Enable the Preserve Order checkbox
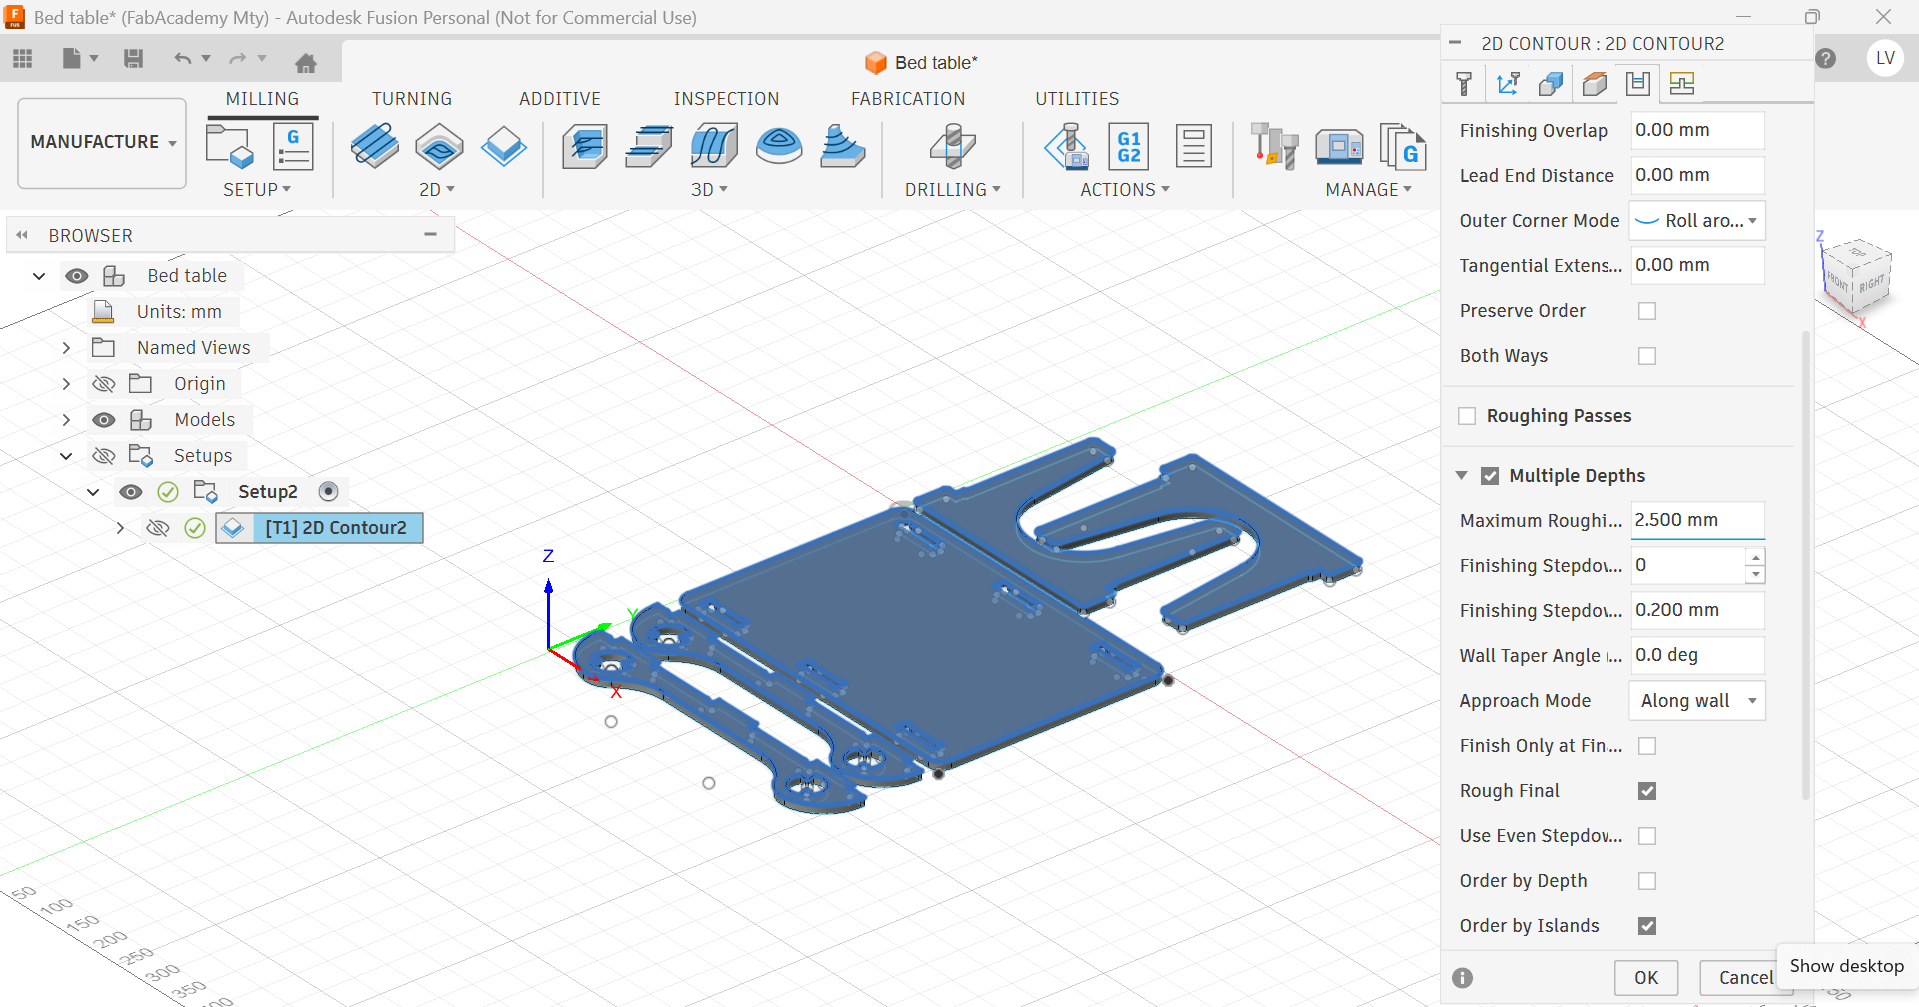The height and width of the screenshot is (1007, 1919). [x=1647, y=311]
